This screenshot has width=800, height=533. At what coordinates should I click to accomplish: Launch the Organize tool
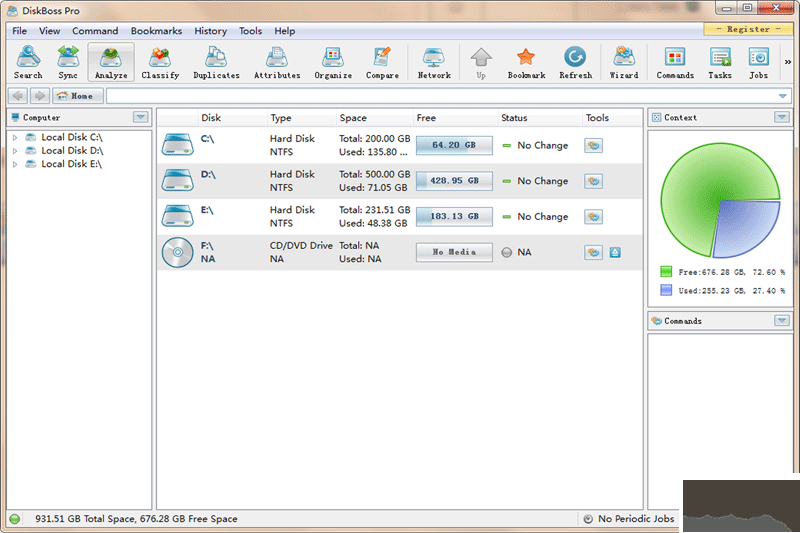(x=333, y=62)
